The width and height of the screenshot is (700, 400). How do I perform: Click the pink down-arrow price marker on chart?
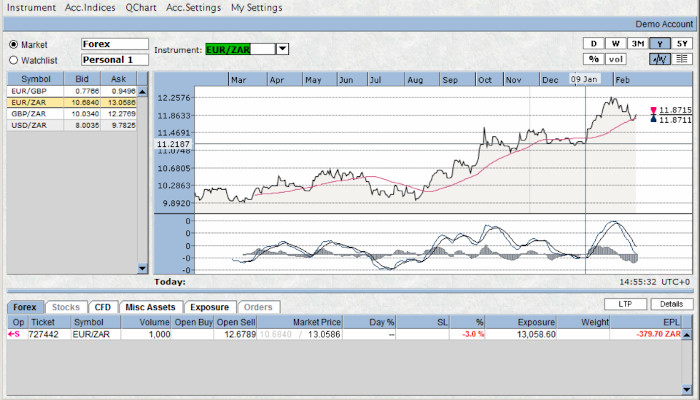coord(654,109)
